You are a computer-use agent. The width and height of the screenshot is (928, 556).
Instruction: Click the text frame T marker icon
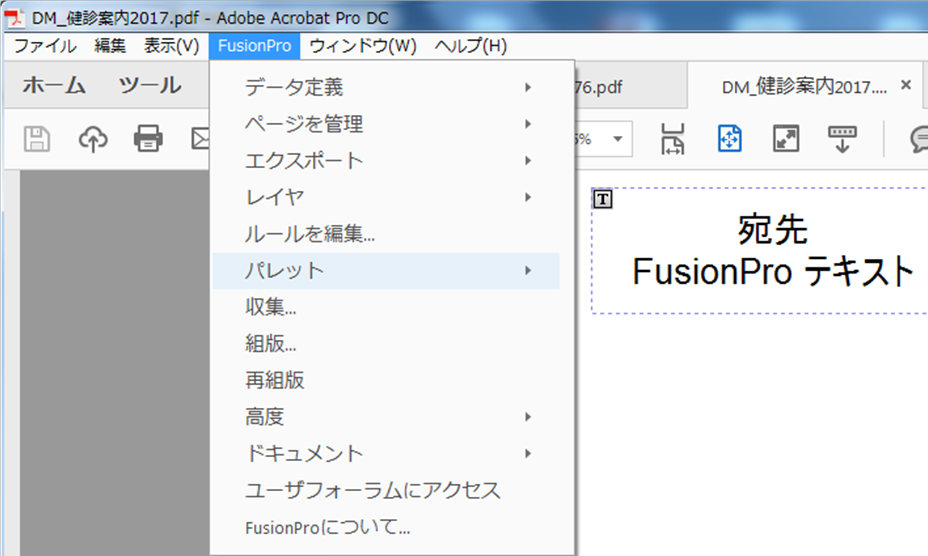pos(602,199)
